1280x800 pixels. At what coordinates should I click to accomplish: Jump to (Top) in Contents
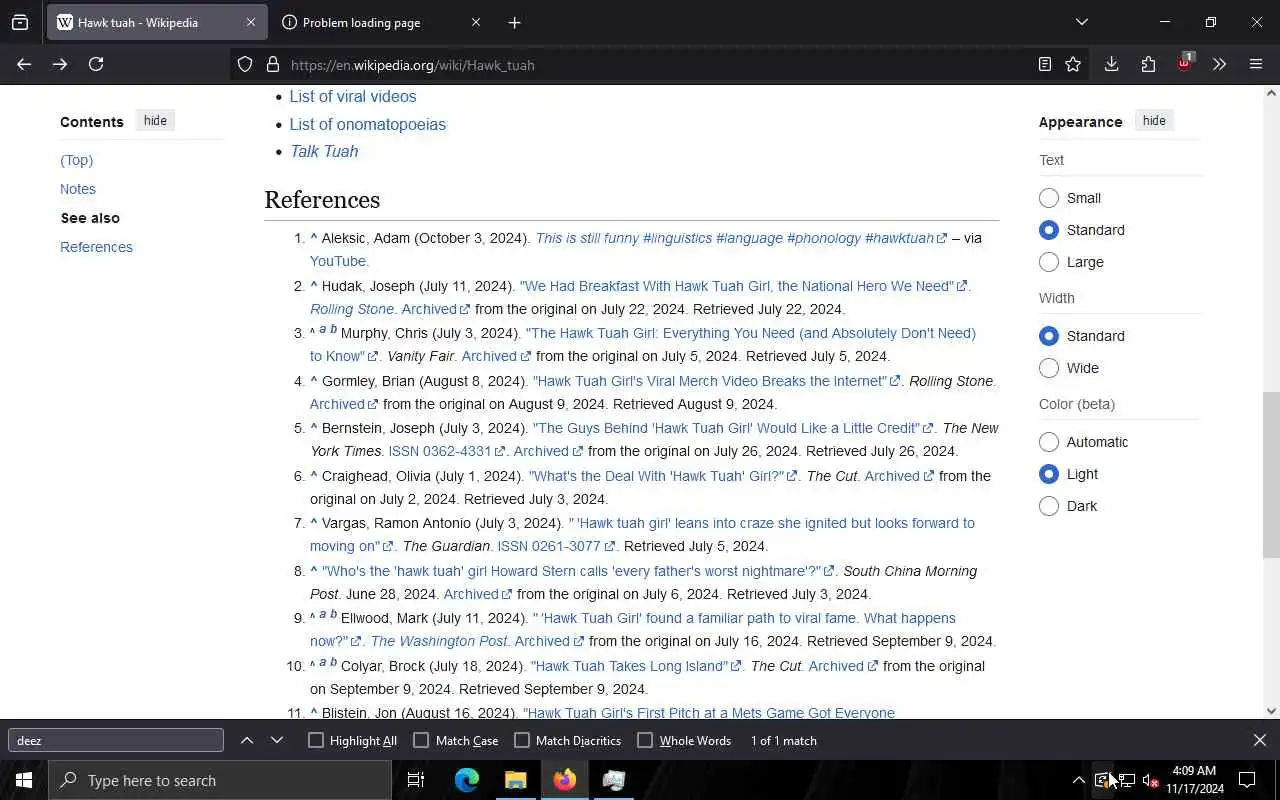(76, 160)
